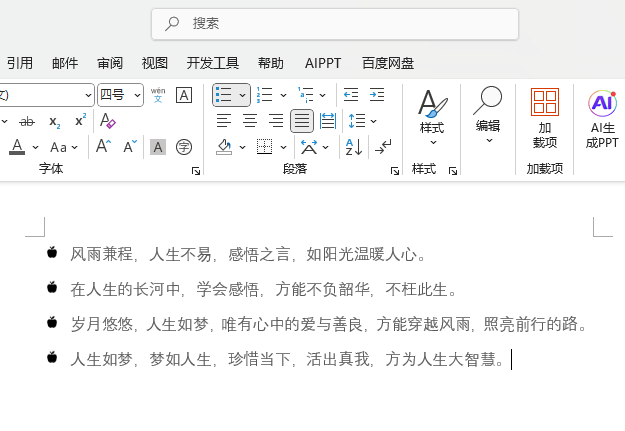Image resolution: width=625 pixels, height=431 pixels.
Task: Open the font color dropdown arrow
Action: (35, 147)
